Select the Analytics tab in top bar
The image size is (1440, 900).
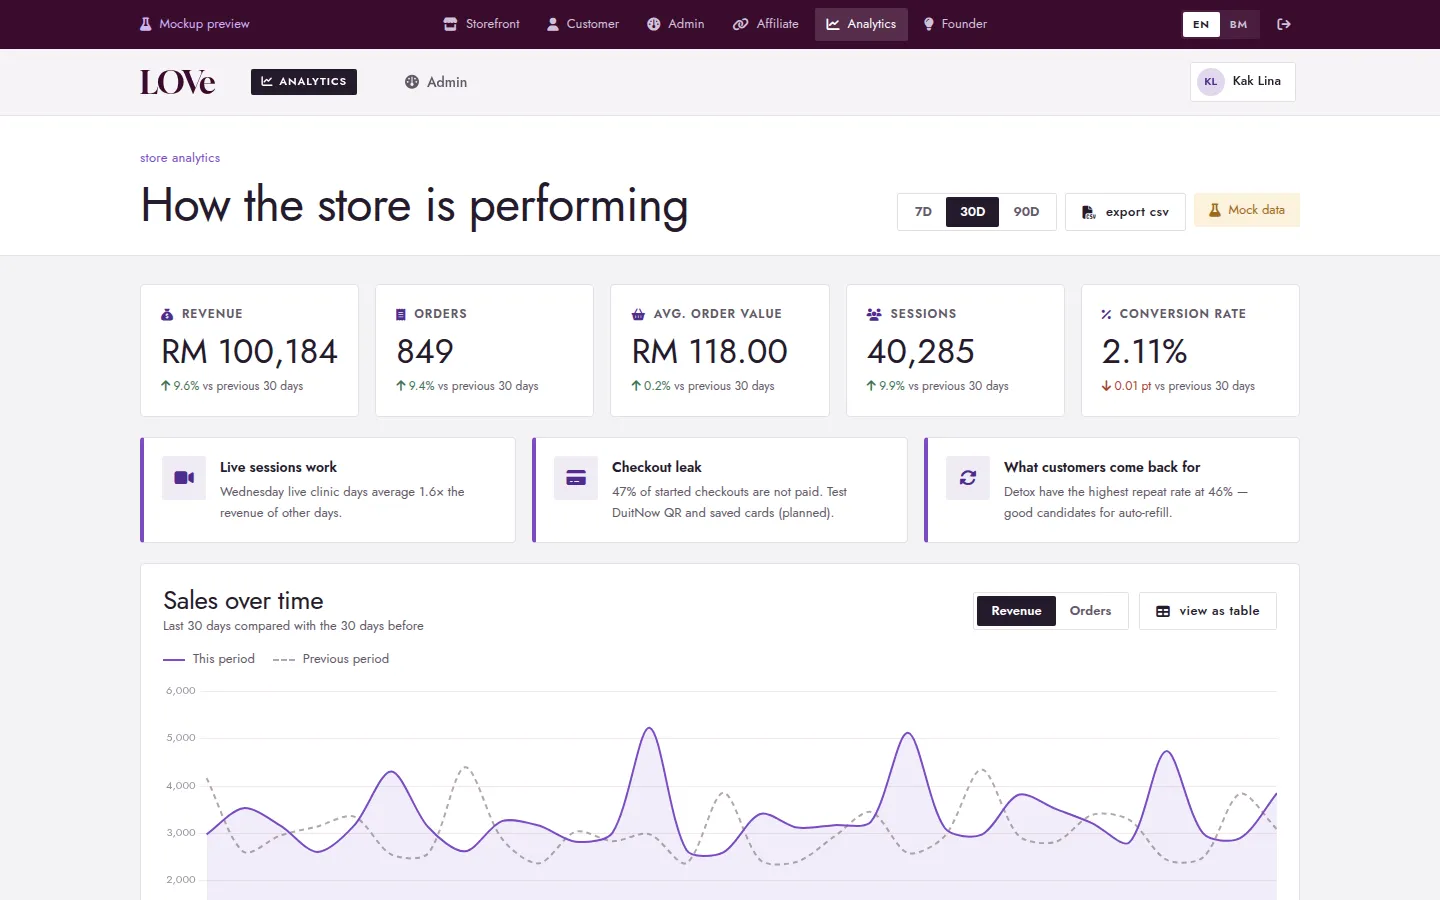click(x=861, y=24)
